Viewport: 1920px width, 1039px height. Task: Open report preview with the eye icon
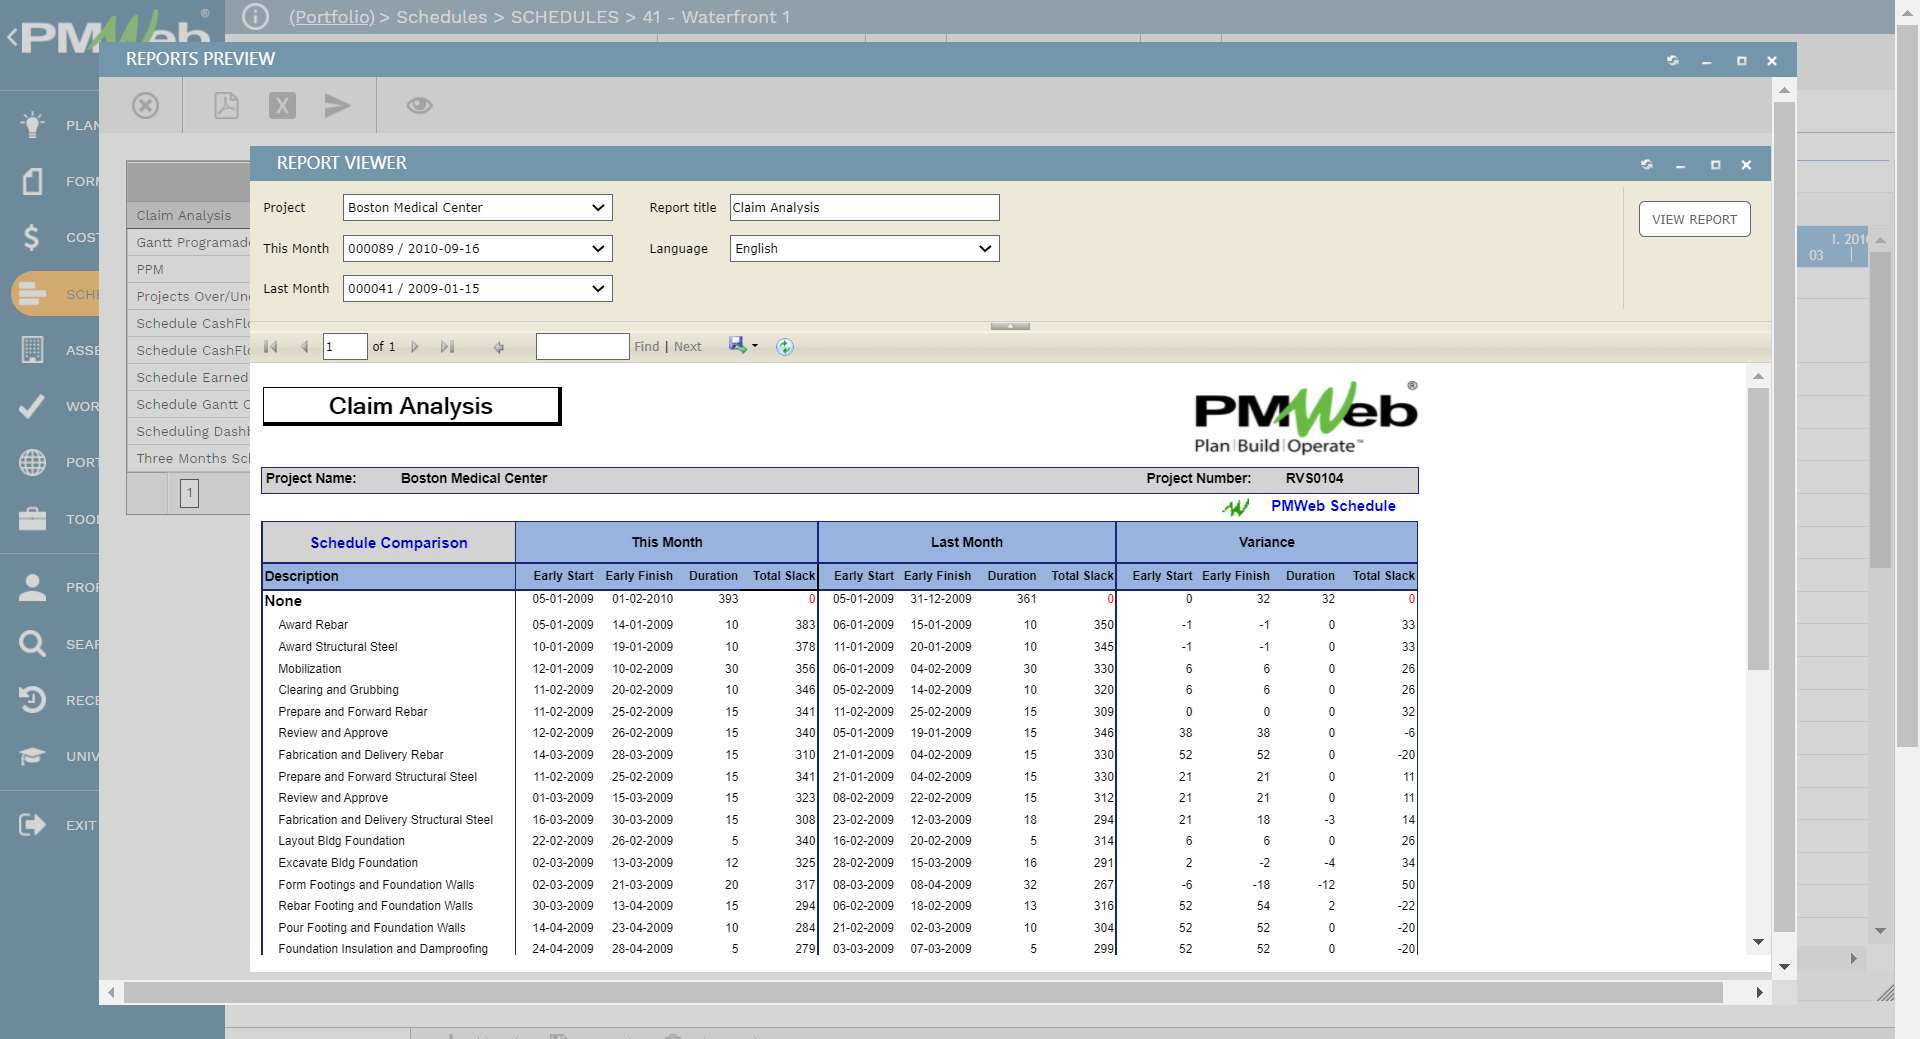[419, 105]
